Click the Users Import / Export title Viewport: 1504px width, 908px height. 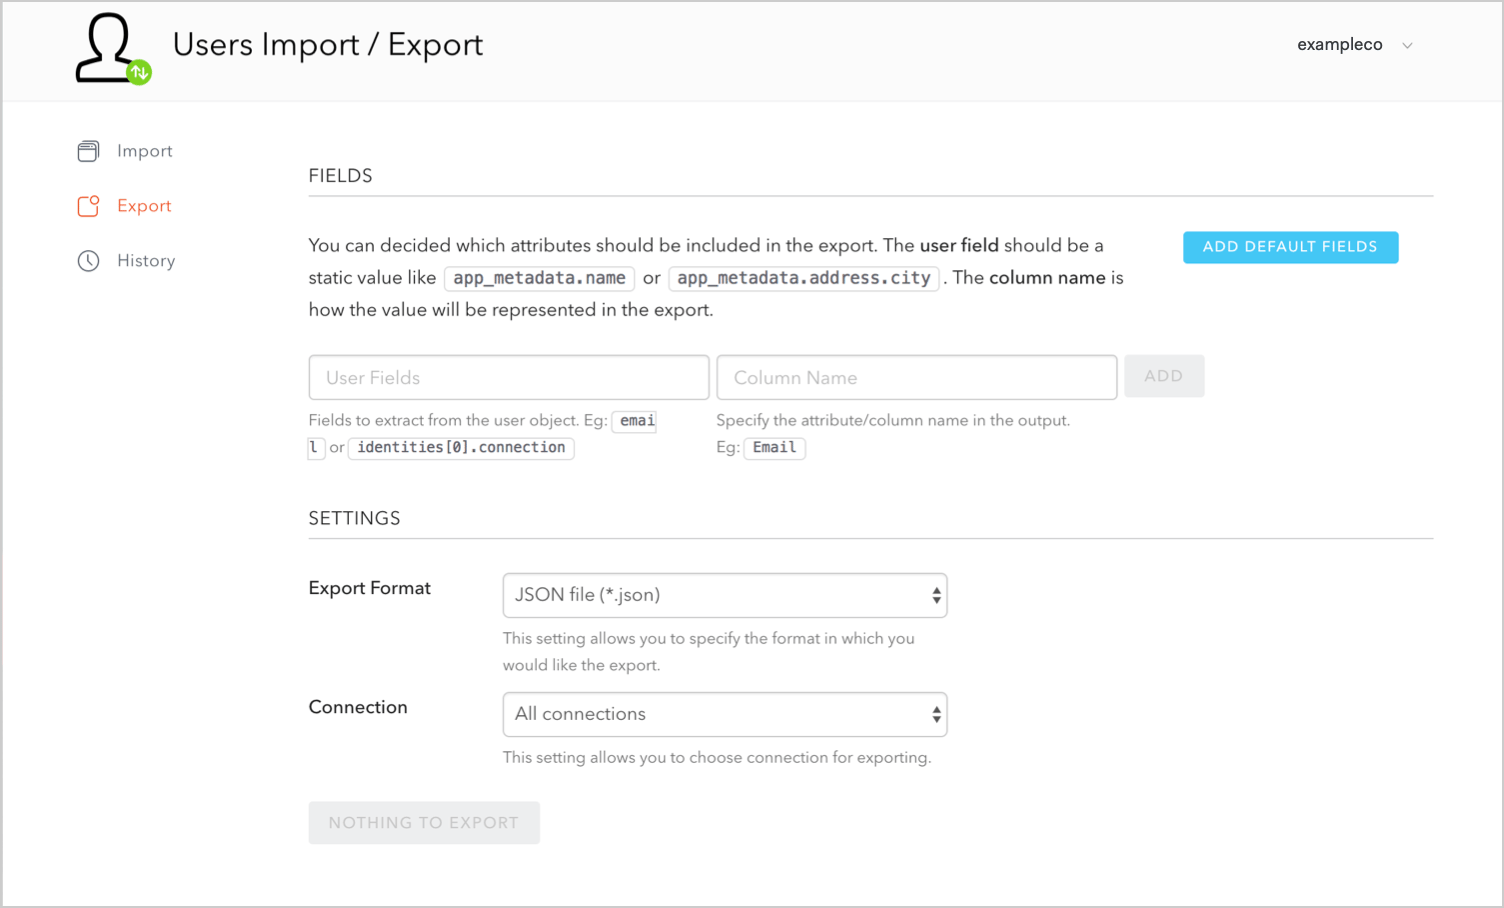[328, 45]
